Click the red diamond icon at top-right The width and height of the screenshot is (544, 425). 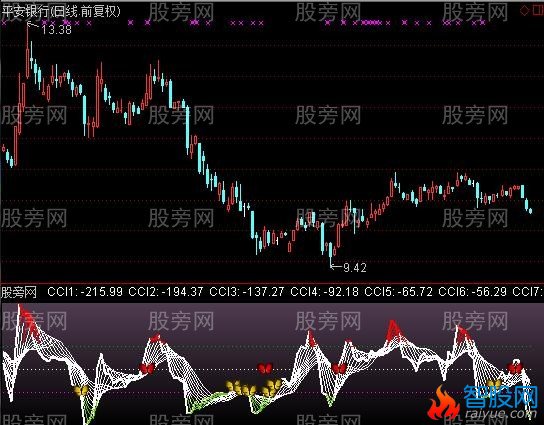[x=524, y=10]
